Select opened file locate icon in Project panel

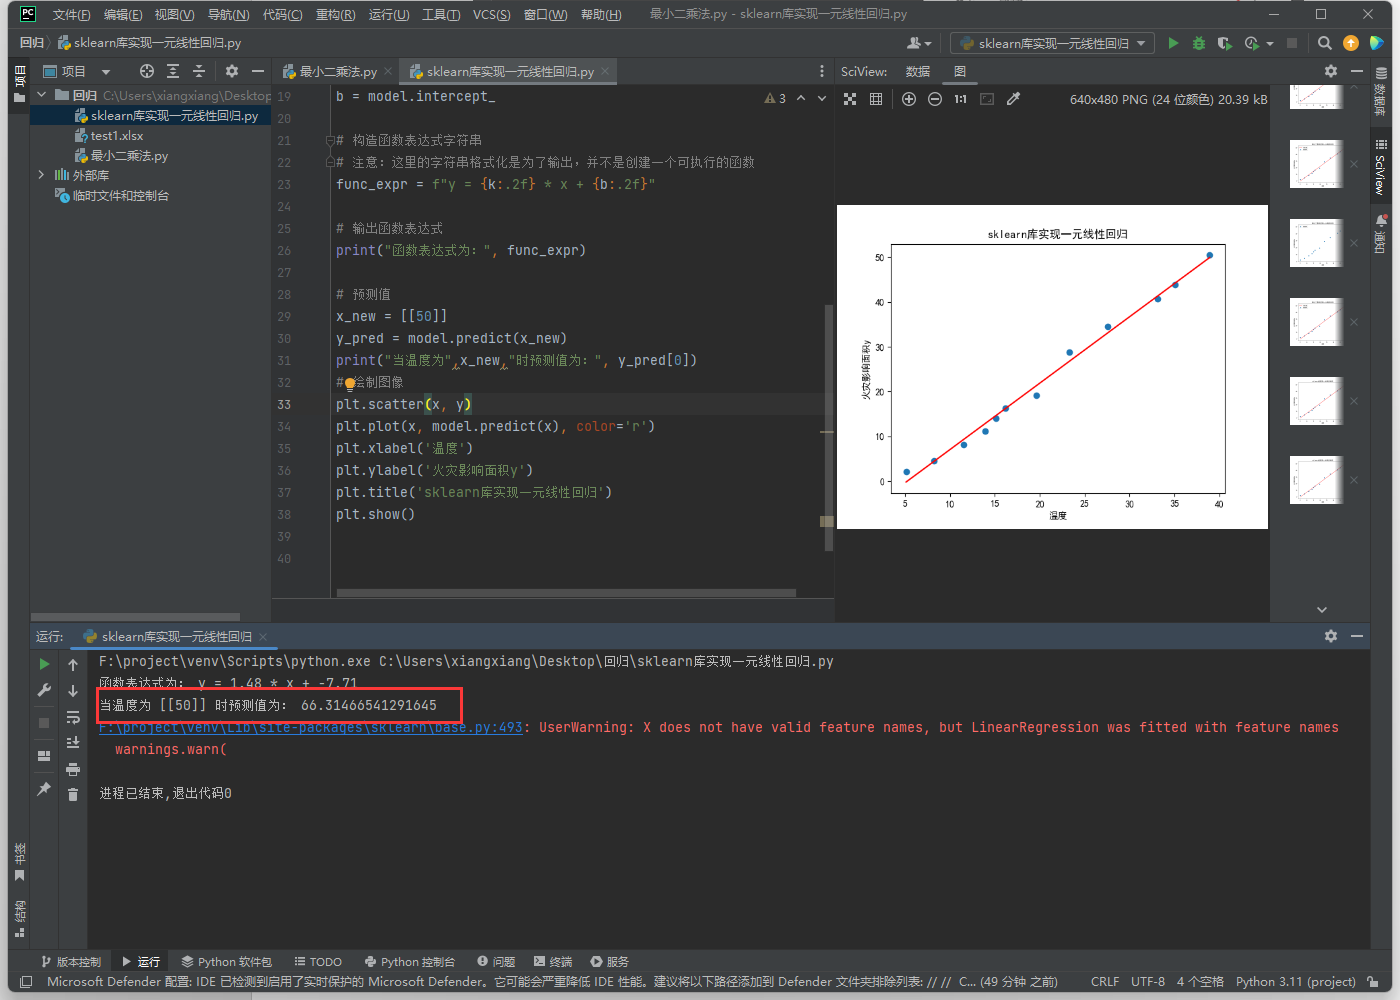click(147, 71)
